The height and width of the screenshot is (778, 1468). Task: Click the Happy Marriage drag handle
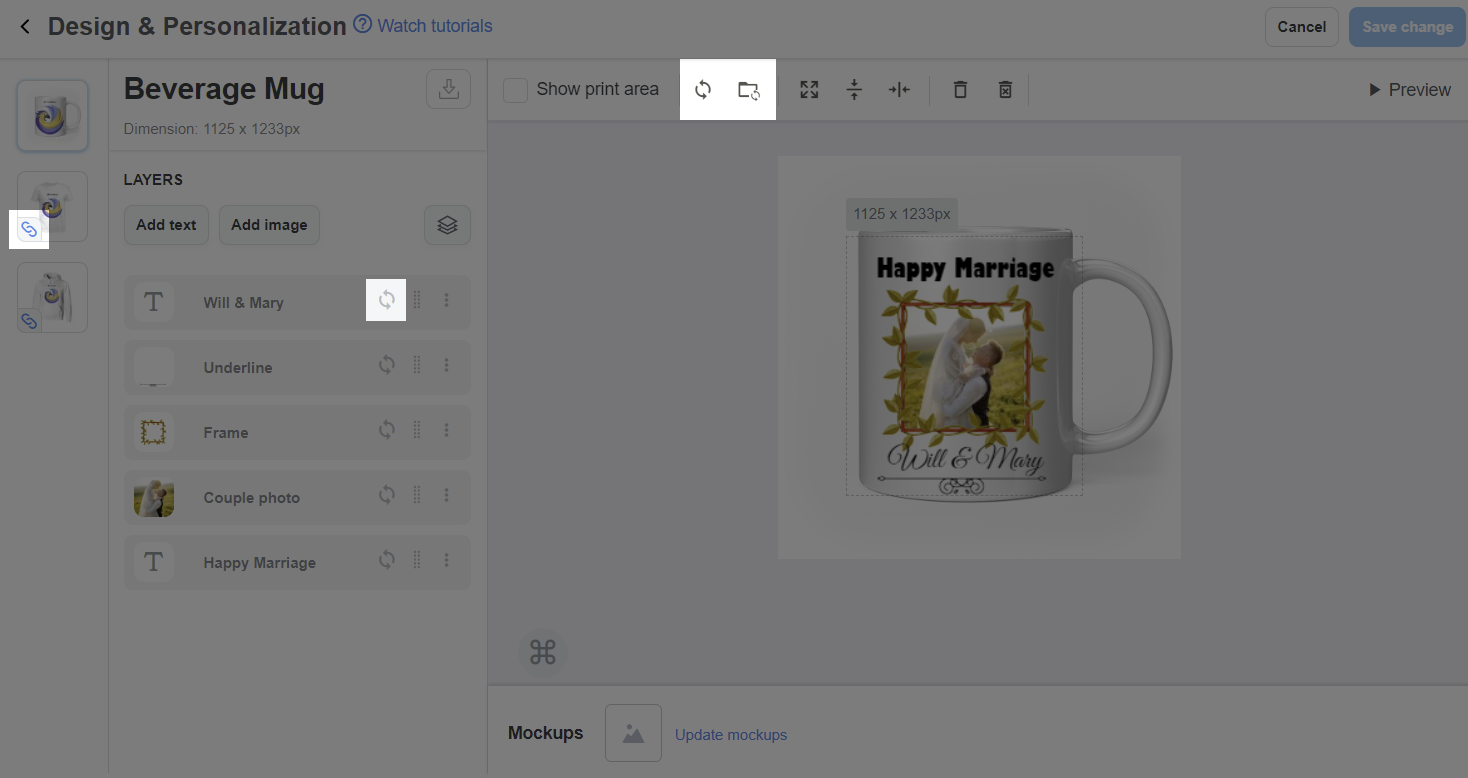point(417,560)
